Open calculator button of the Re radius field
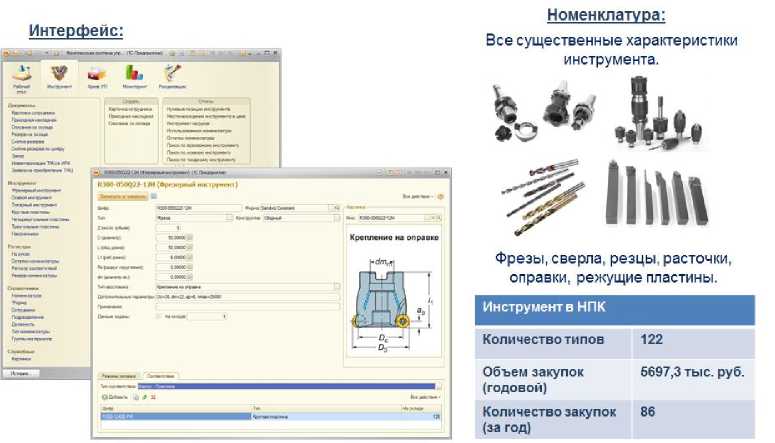This screenshot has width=775, height=443. (x=190, y=267)
